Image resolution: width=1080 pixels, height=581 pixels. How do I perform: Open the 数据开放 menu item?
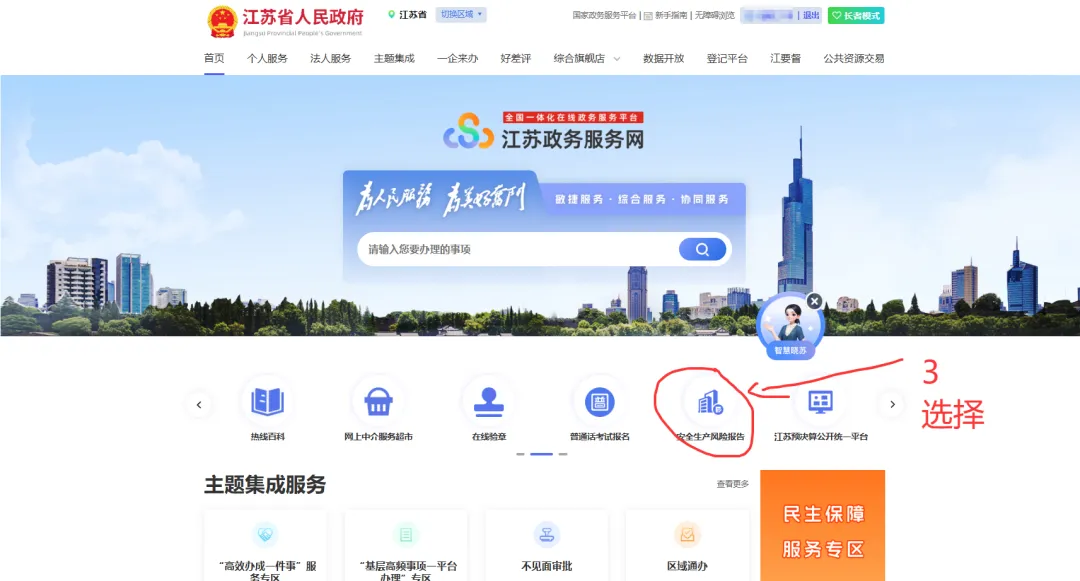pyautogui.click(x=663, y=59)
